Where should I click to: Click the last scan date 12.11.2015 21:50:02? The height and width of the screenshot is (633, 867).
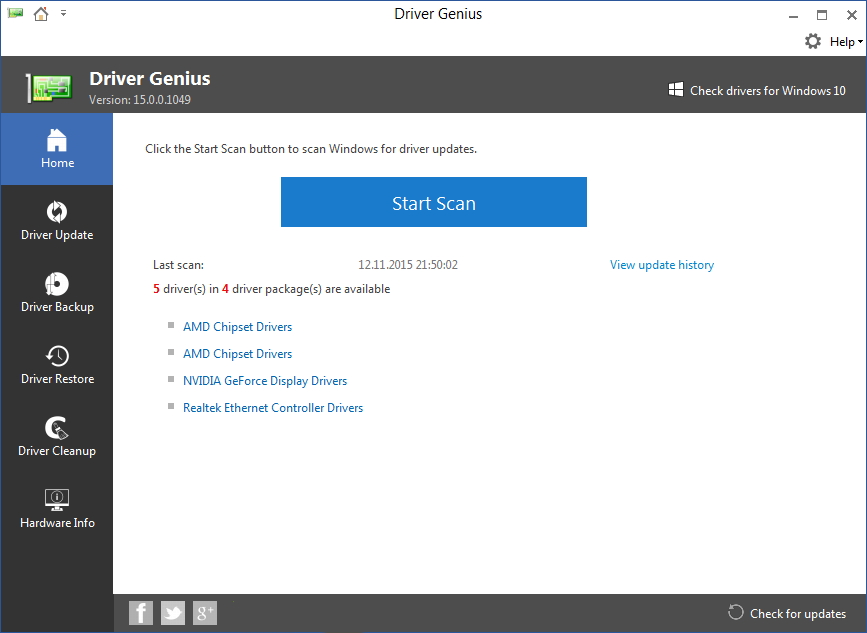[x=408, y=265]
